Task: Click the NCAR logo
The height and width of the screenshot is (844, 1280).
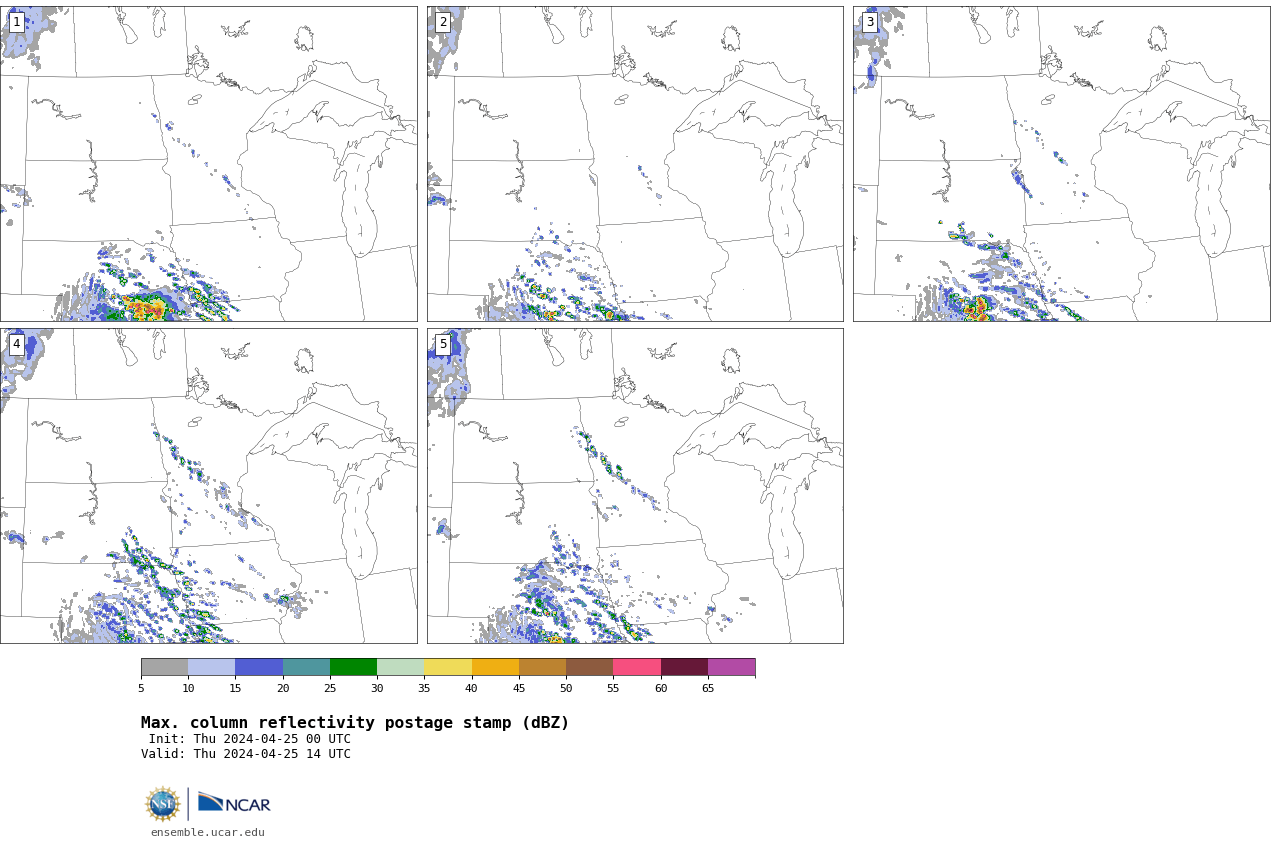Action: click(234, 803)
